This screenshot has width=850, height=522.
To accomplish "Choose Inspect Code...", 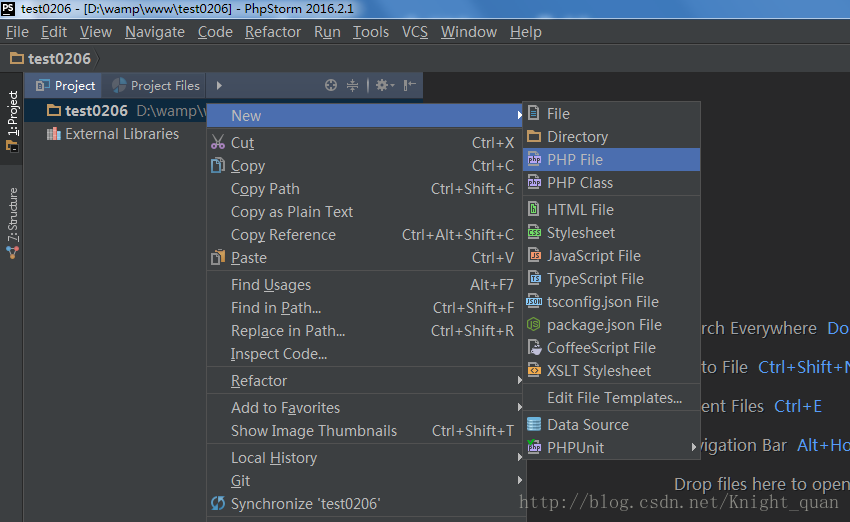I will 364,353.
